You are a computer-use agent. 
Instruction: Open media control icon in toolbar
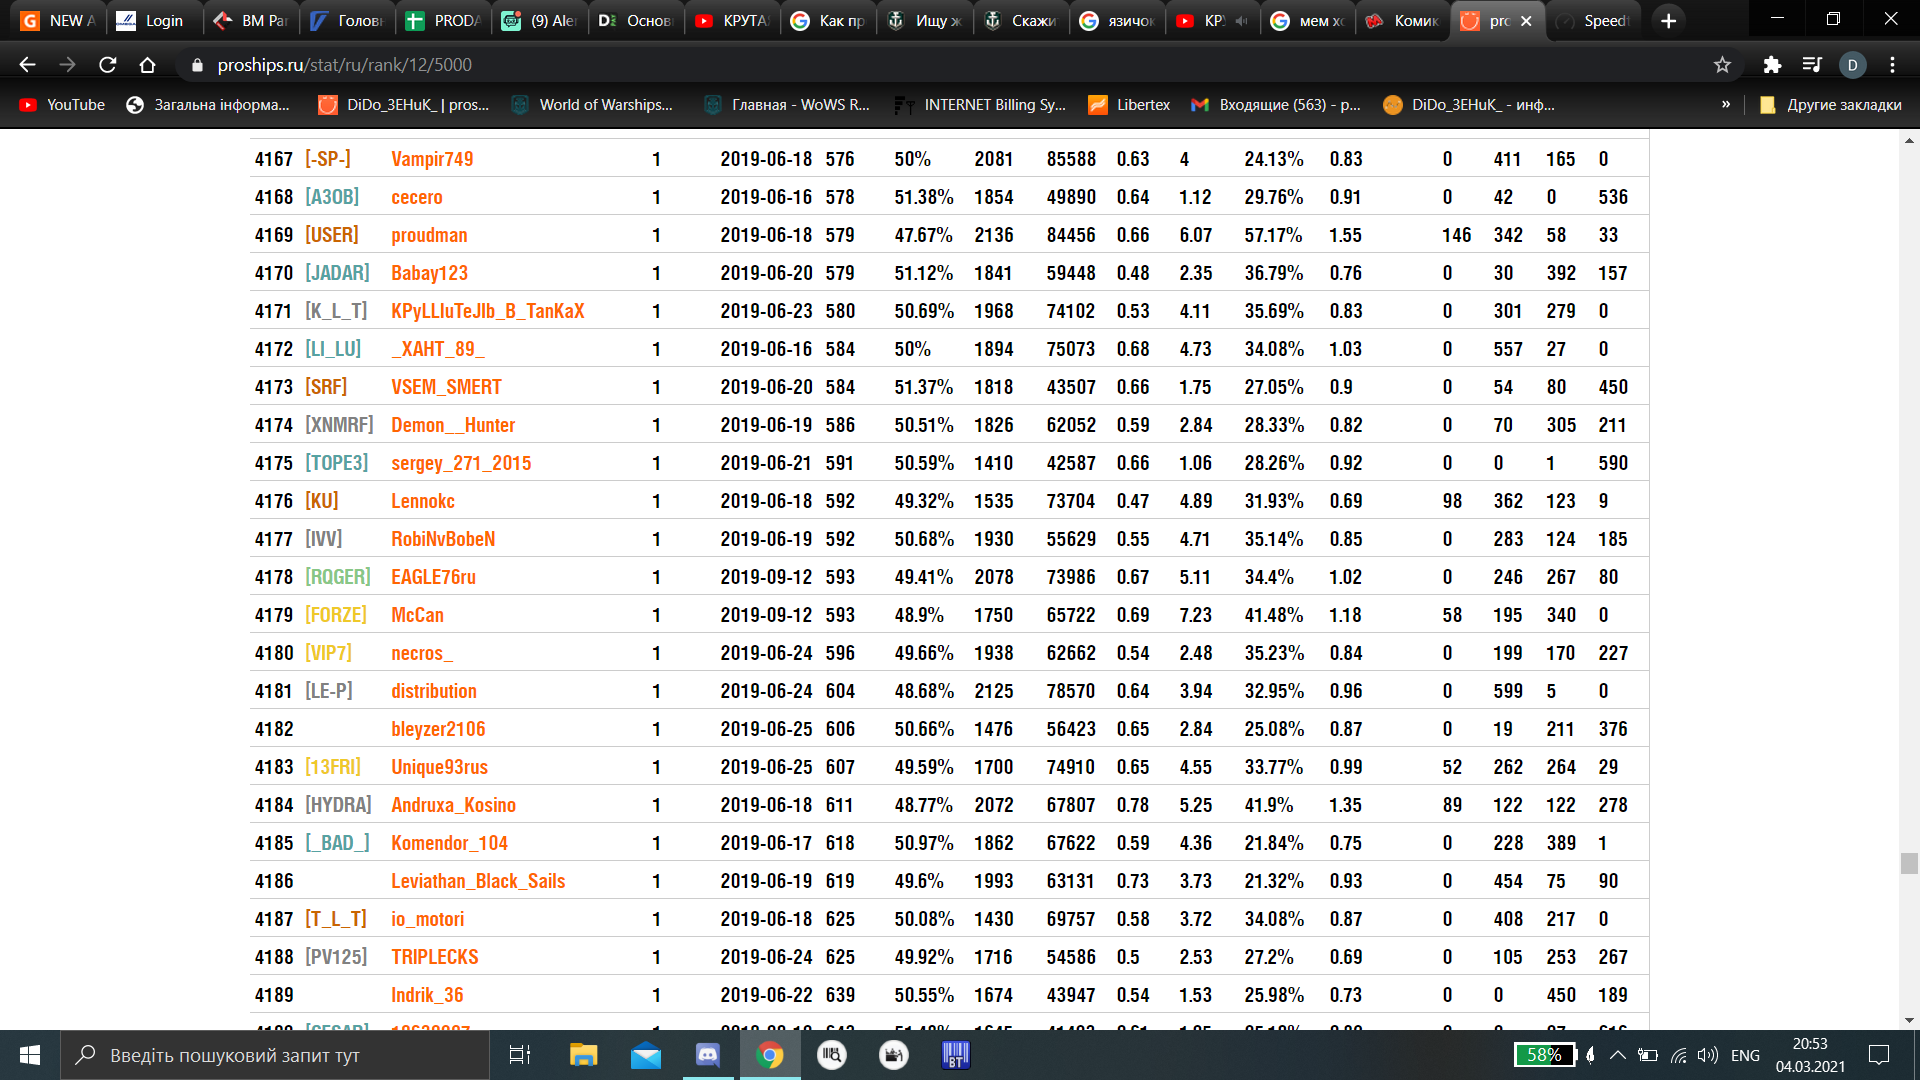click(1812, 65)
